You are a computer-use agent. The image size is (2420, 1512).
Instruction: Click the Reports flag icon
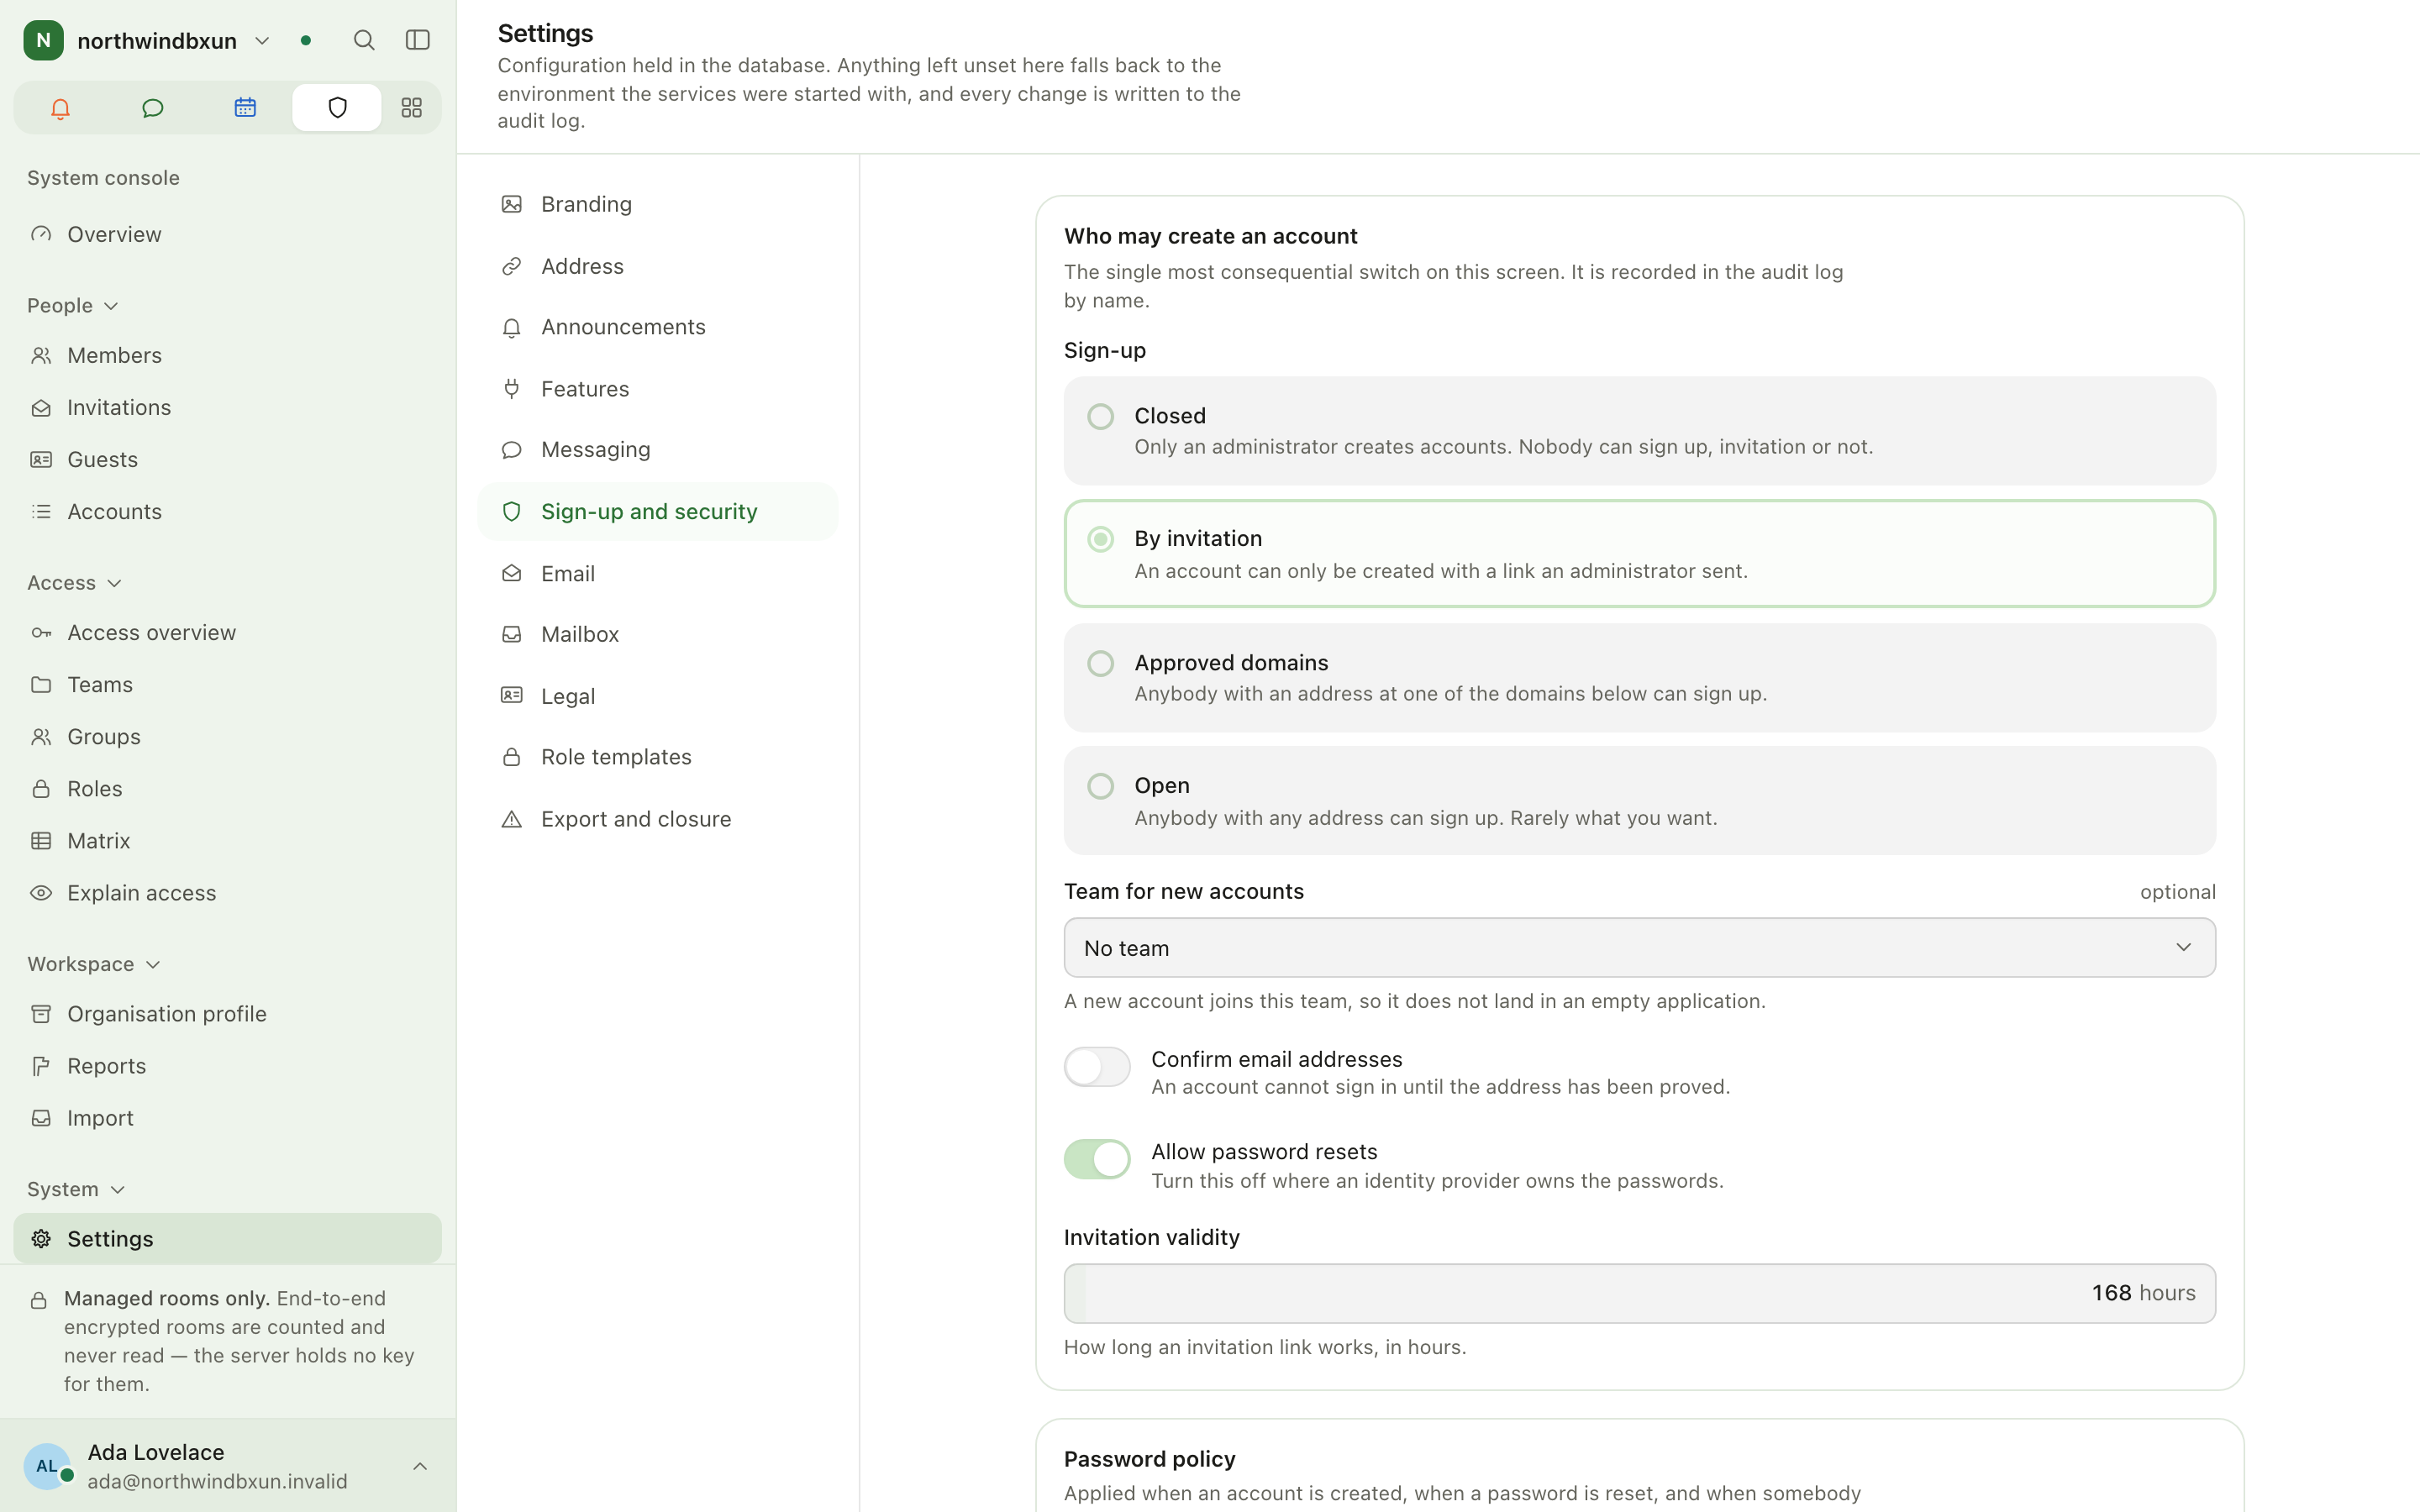[41, 1066]
